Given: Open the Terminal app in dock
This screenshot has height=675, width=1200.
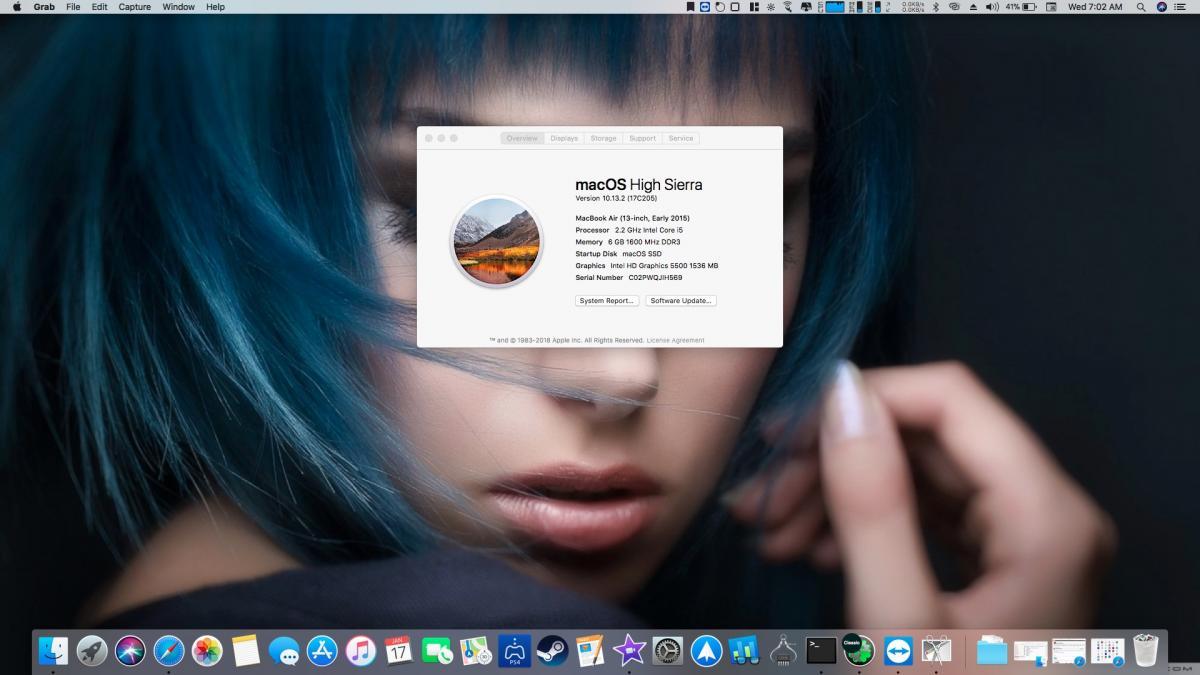Looking at the screenshot, I should tap(821, 651).
